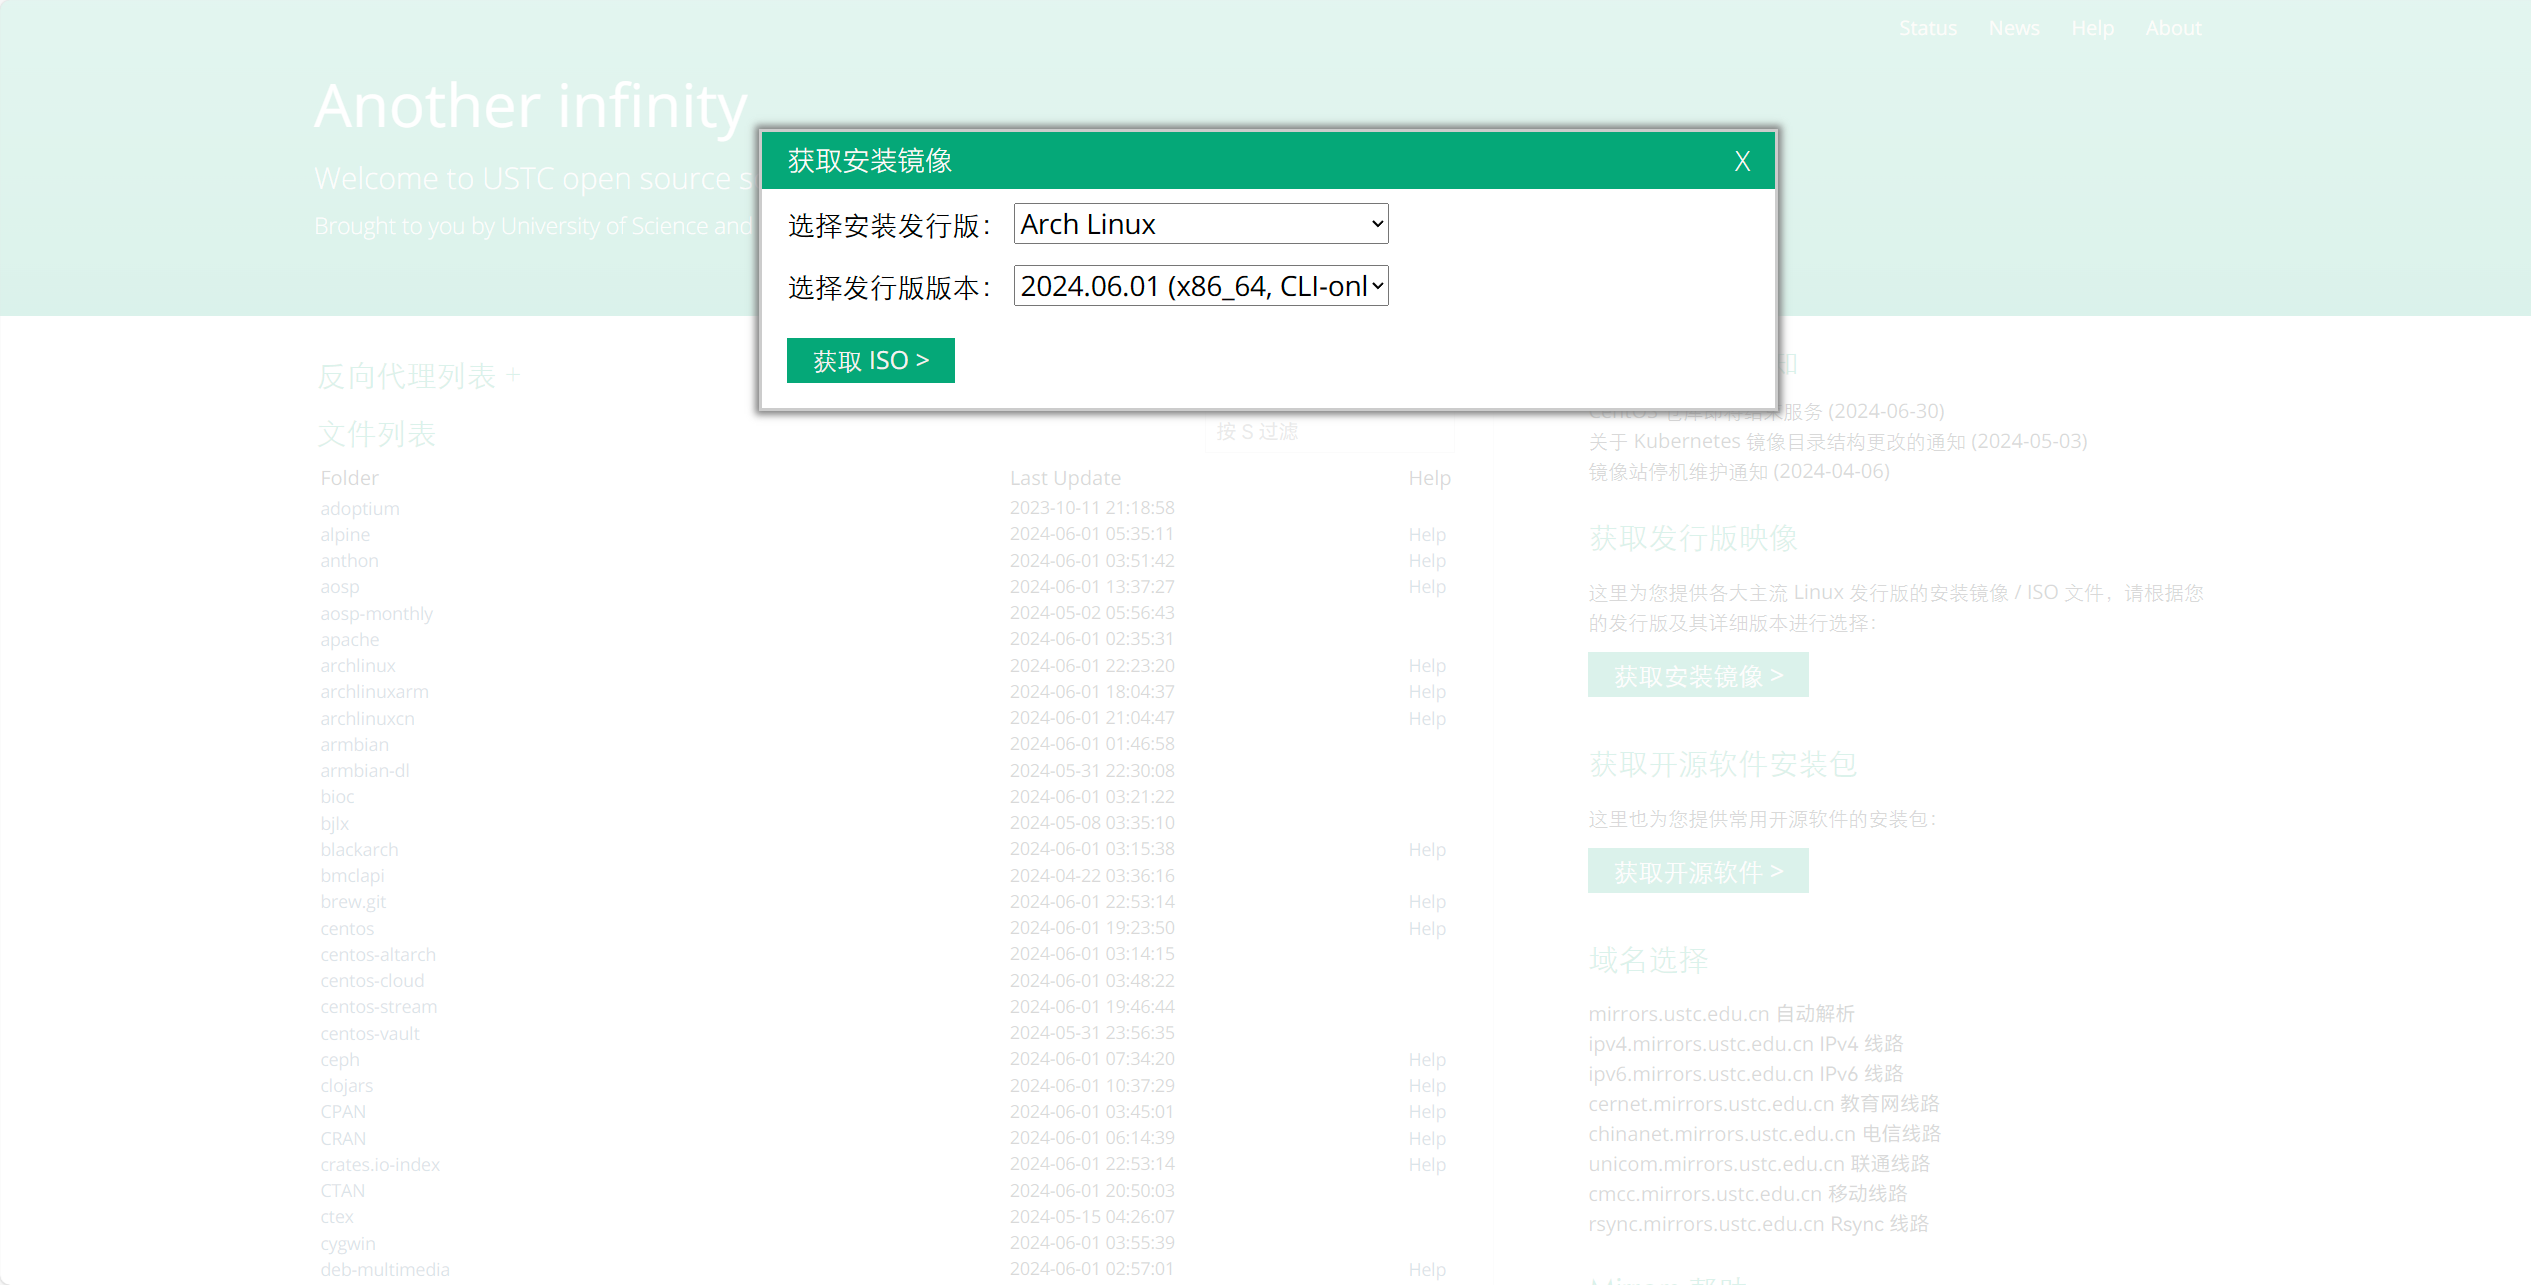Image resolution: width=2531 pixels, height=1285 pixels.
Task: Open the armbian-dl folder
Action: [x=365, y=770]
